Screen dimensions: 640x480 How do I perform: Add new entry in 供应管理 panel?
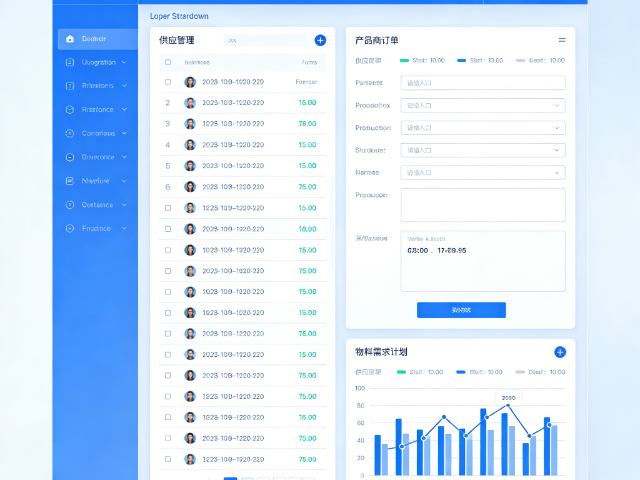tap(320, 40)
